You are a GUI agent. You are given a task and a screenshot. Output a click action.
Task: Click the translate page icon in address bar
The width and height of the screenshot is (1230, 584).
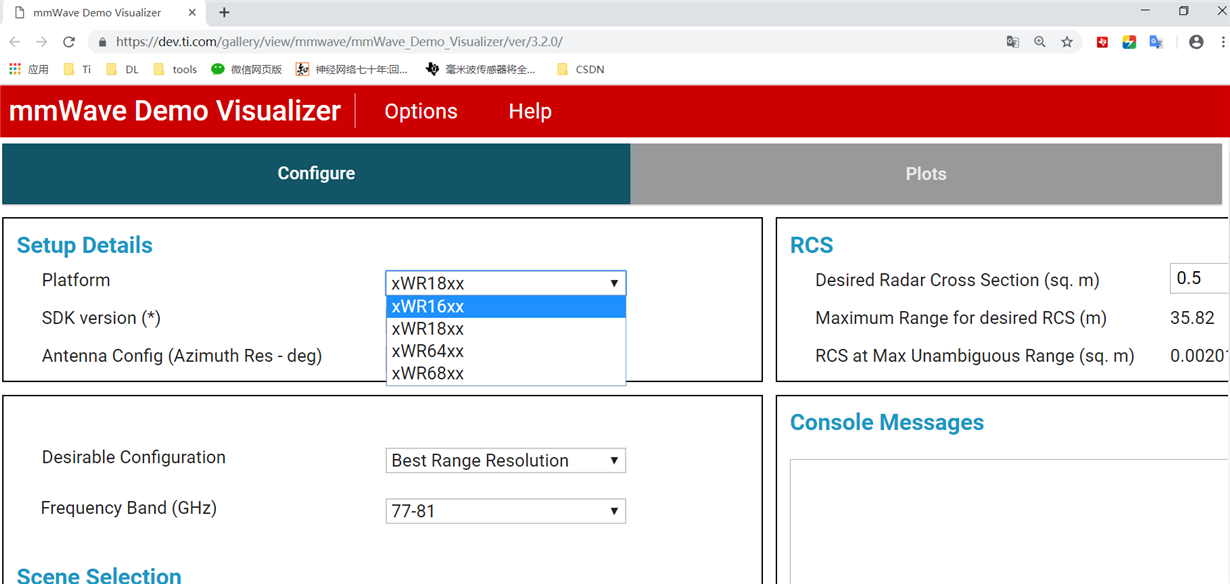click(x=1013, y=42)
